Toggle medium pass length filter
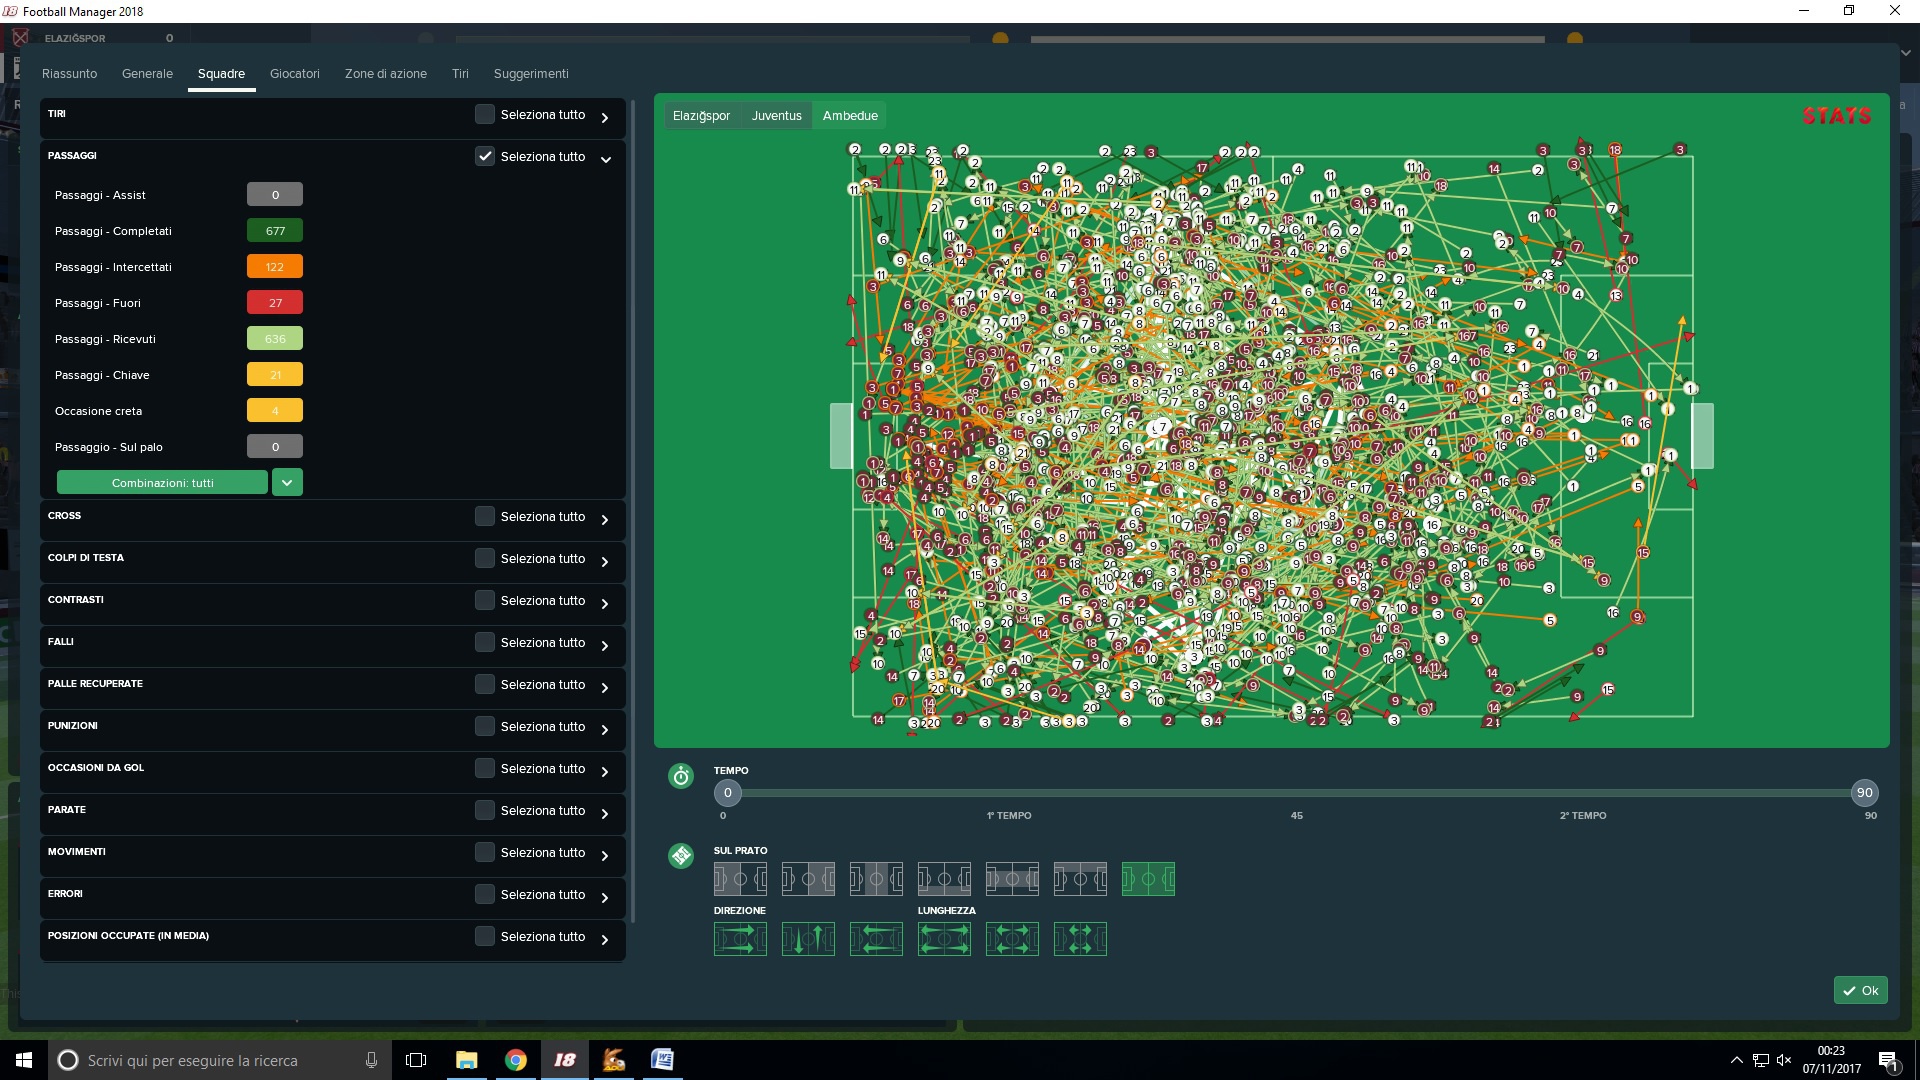 pos(1012,939)
